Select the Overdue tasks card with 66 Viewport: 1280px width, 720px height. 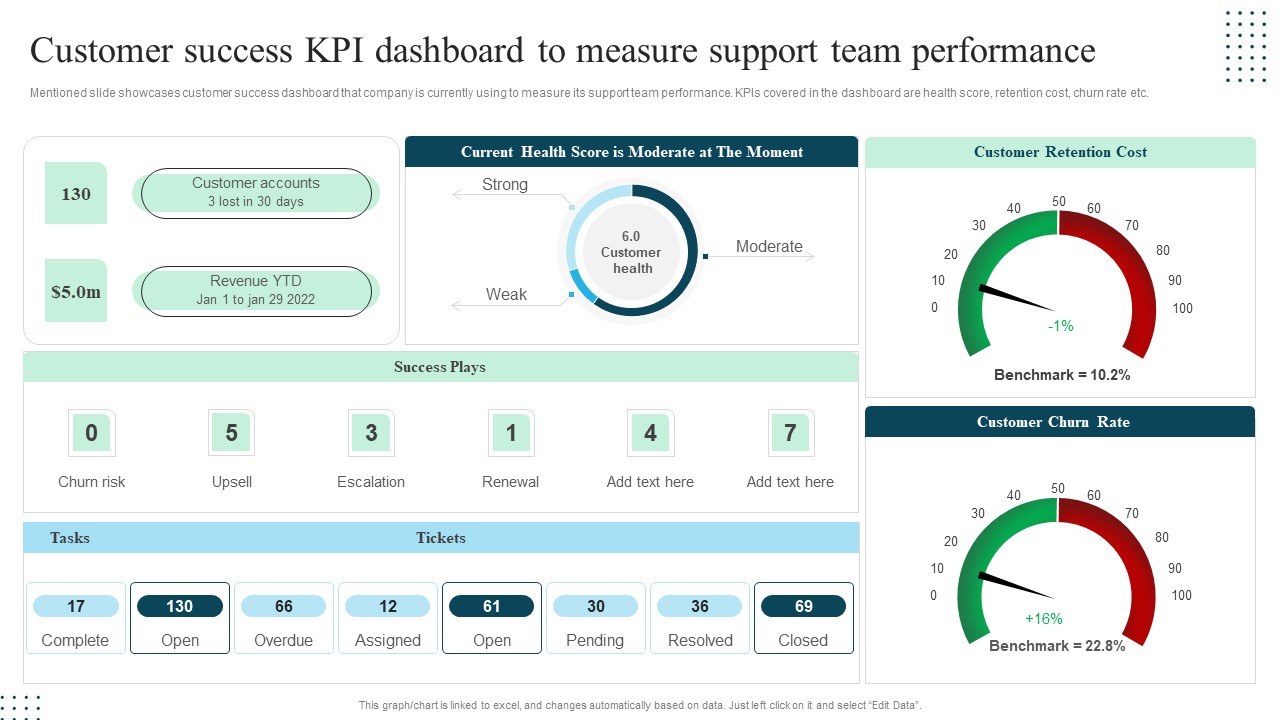284,618
